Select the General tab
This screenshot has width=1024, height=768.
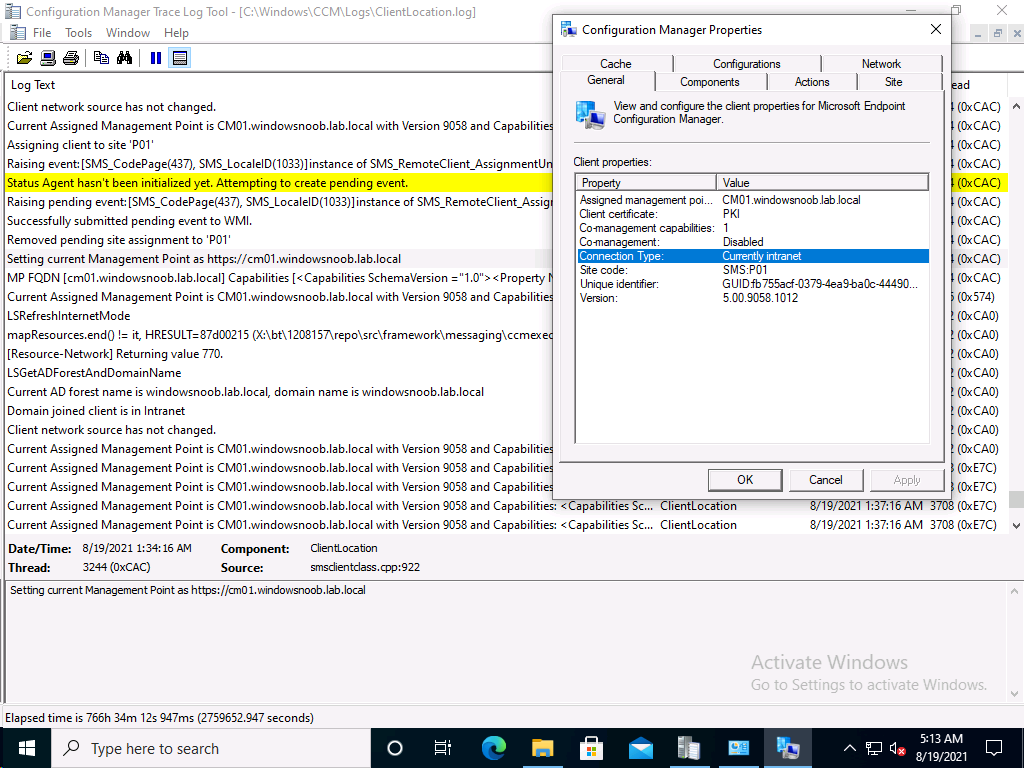(606, 80)
